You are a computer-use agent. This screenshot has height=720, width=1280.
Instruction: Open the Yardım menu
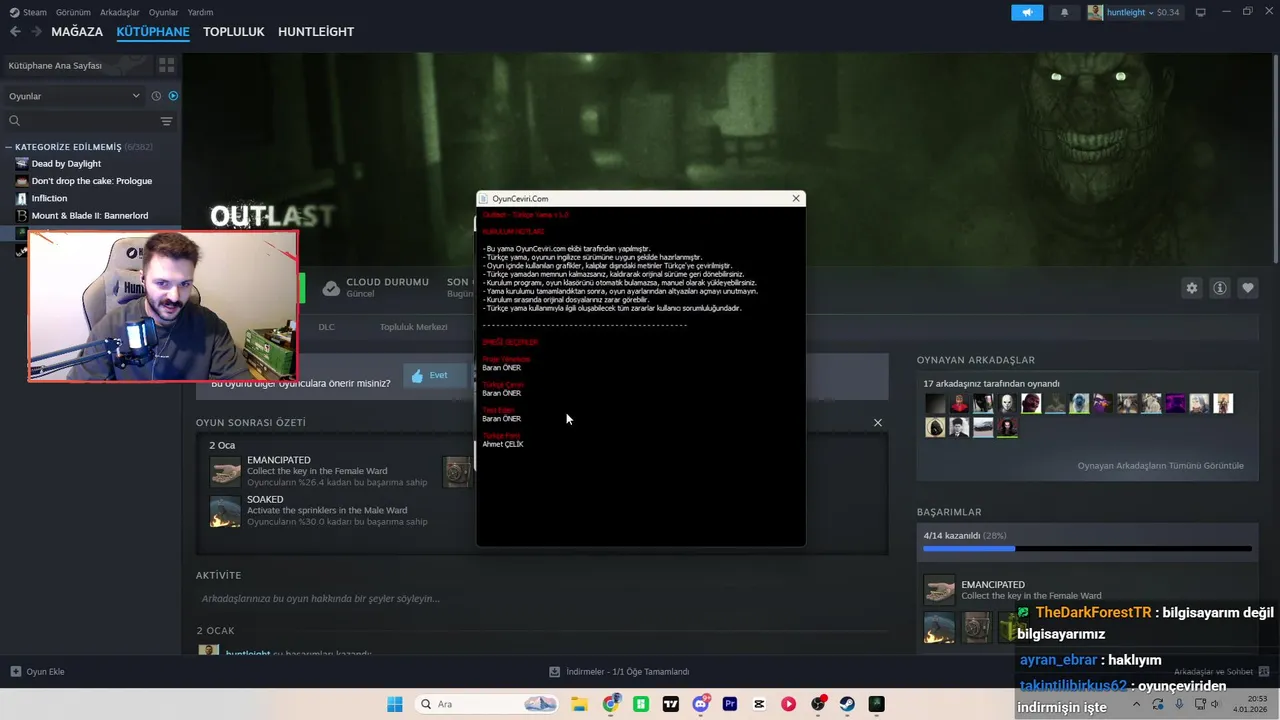click(x=200, y=12)
